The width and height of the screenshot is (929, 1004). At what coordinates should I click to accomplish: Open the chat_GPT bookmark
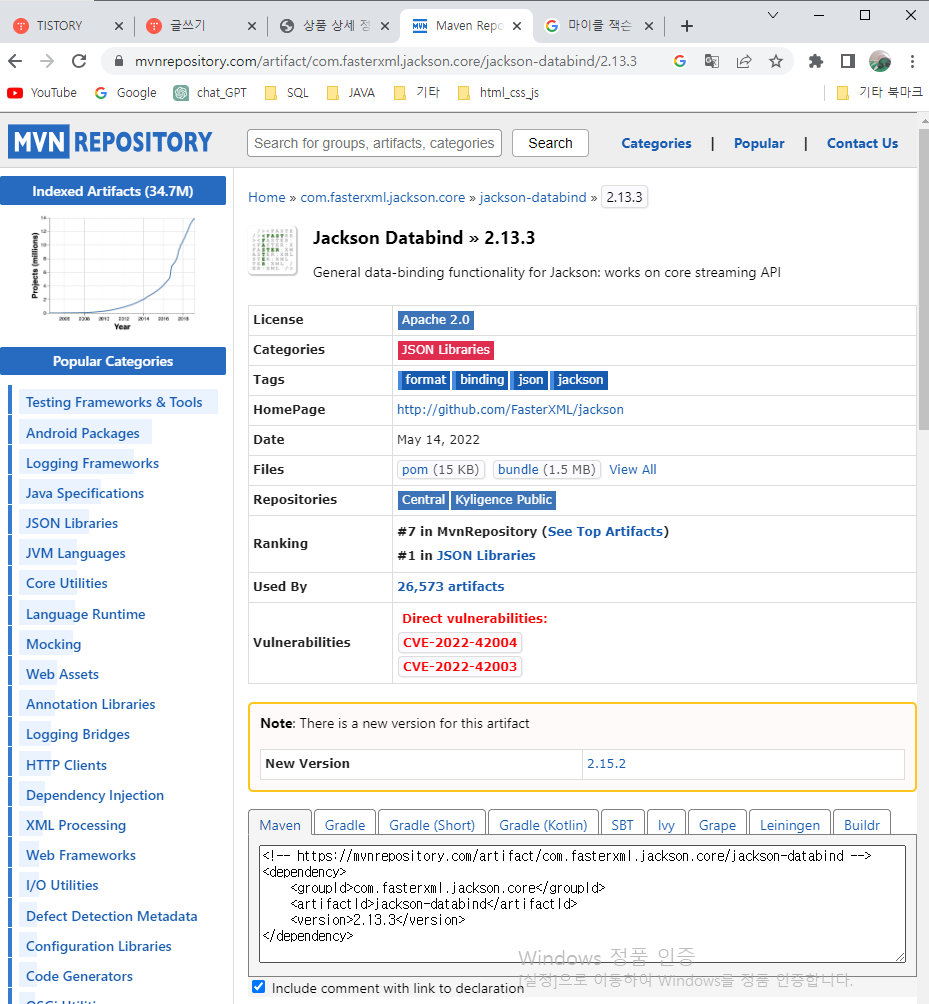(x=210, y=93)
